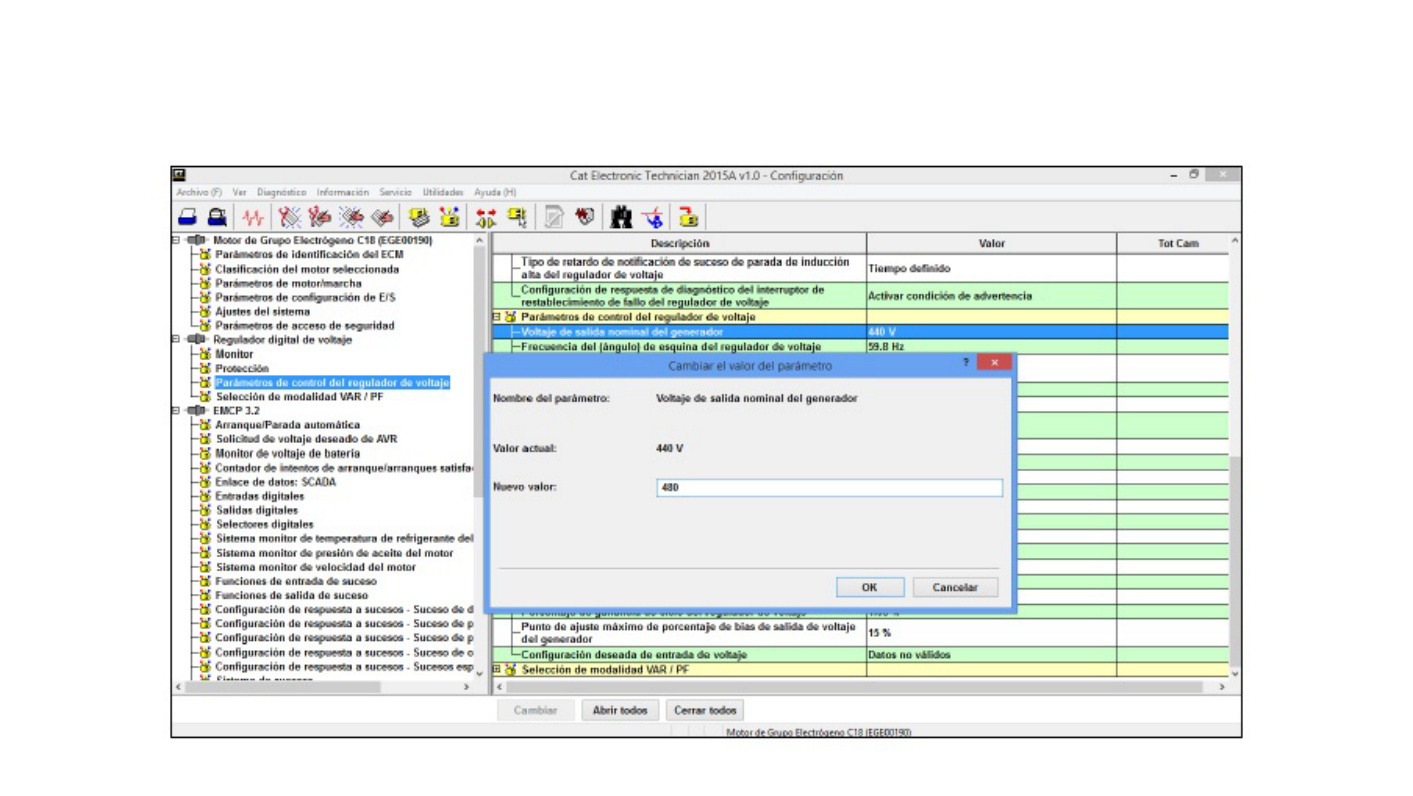Open the ECM summary toolbar icon

[419, 217]
